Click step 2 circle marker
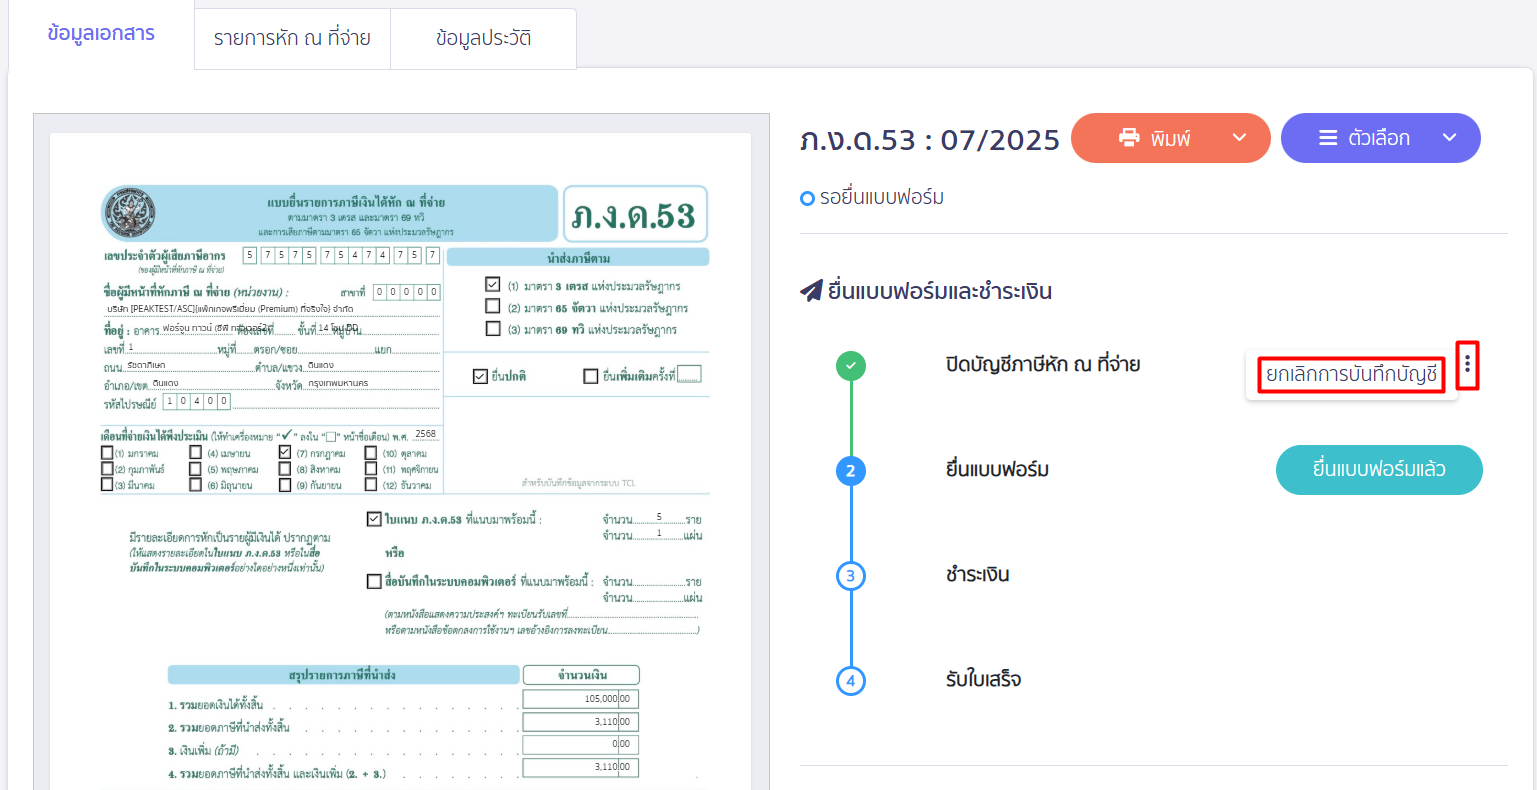 pyautogui.click(x=851, y=471)
